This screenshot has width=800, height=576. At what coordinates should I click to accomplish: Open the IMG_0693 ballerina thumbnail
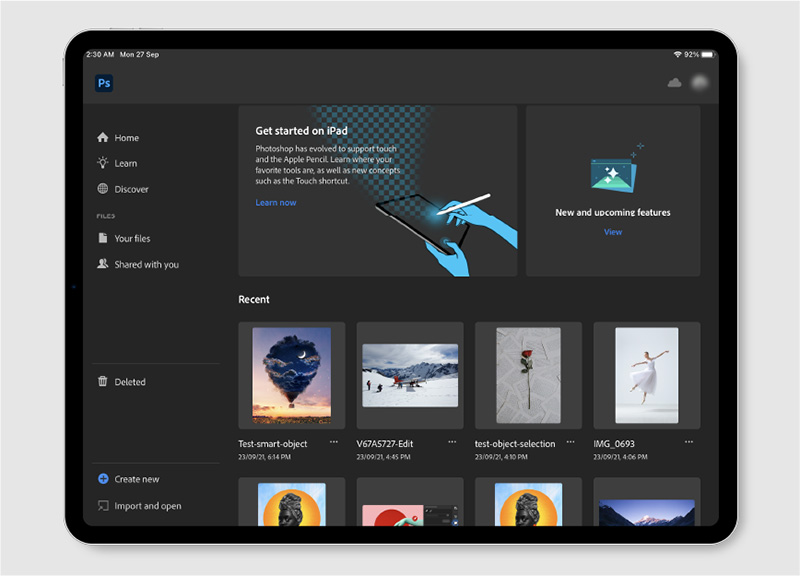tap(647, 375)
